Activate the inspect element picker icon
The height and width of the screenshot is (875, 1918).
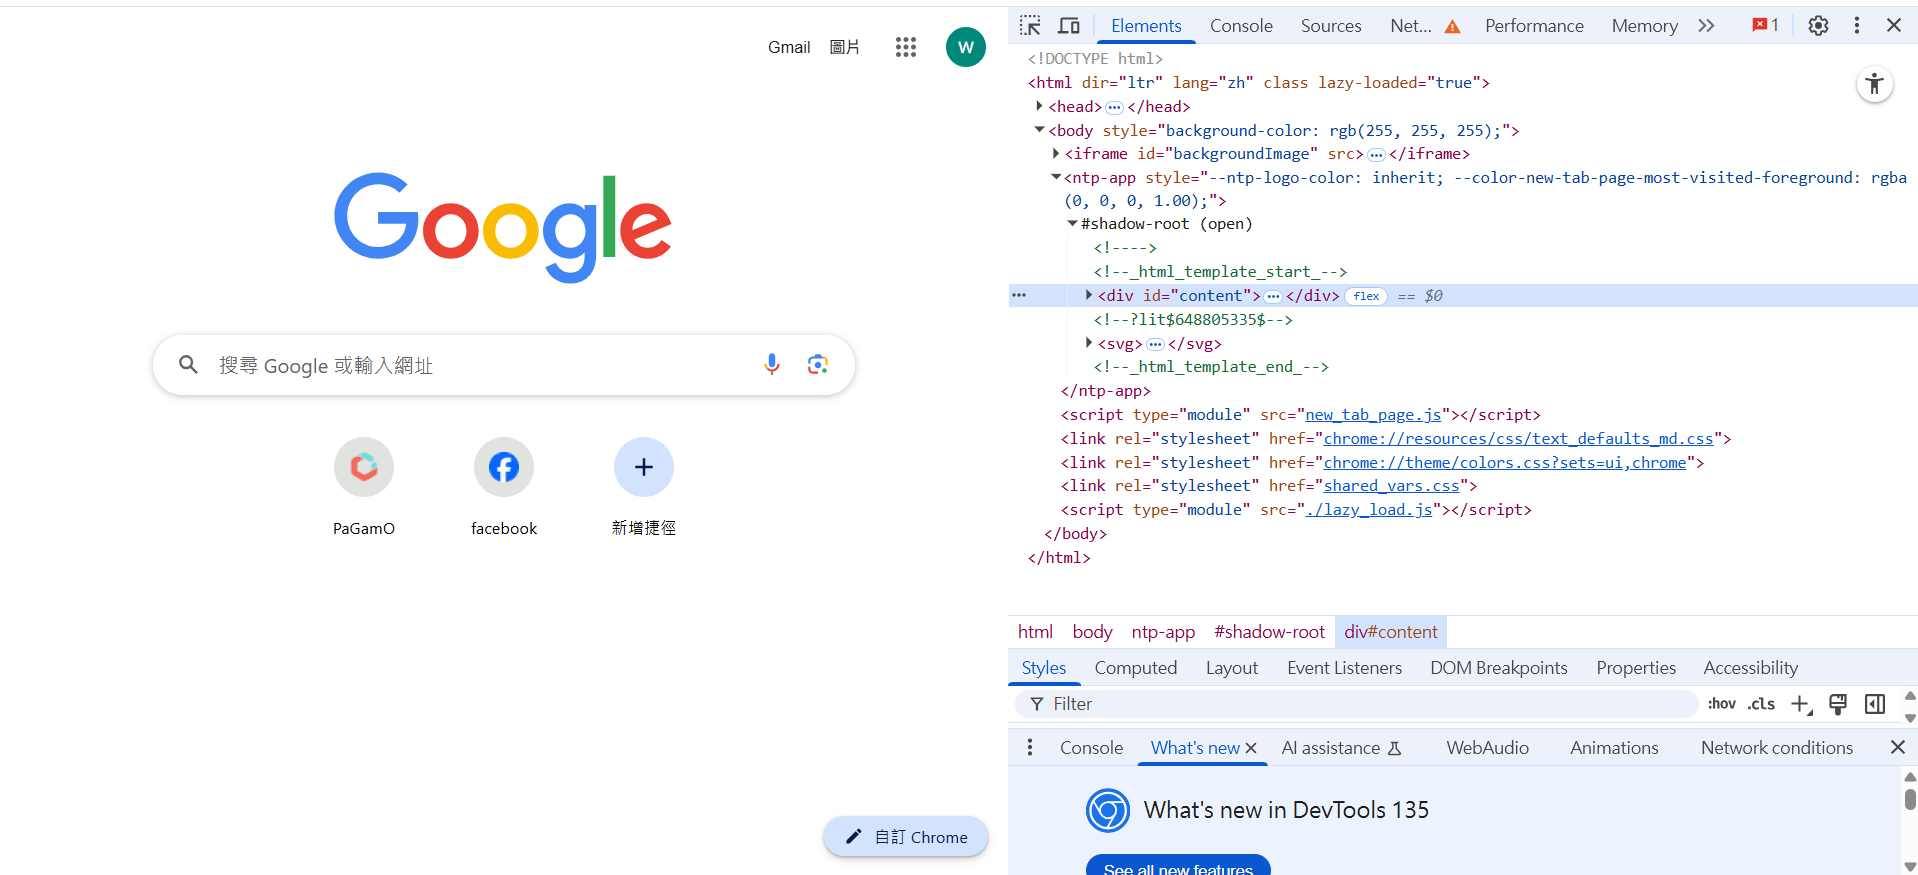coord(1030,26)
